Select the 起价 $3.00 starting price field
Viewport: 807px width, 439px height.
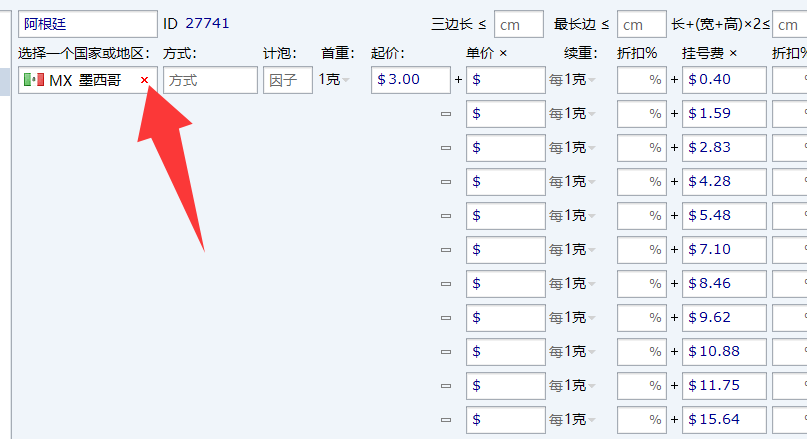coord(410,80)
